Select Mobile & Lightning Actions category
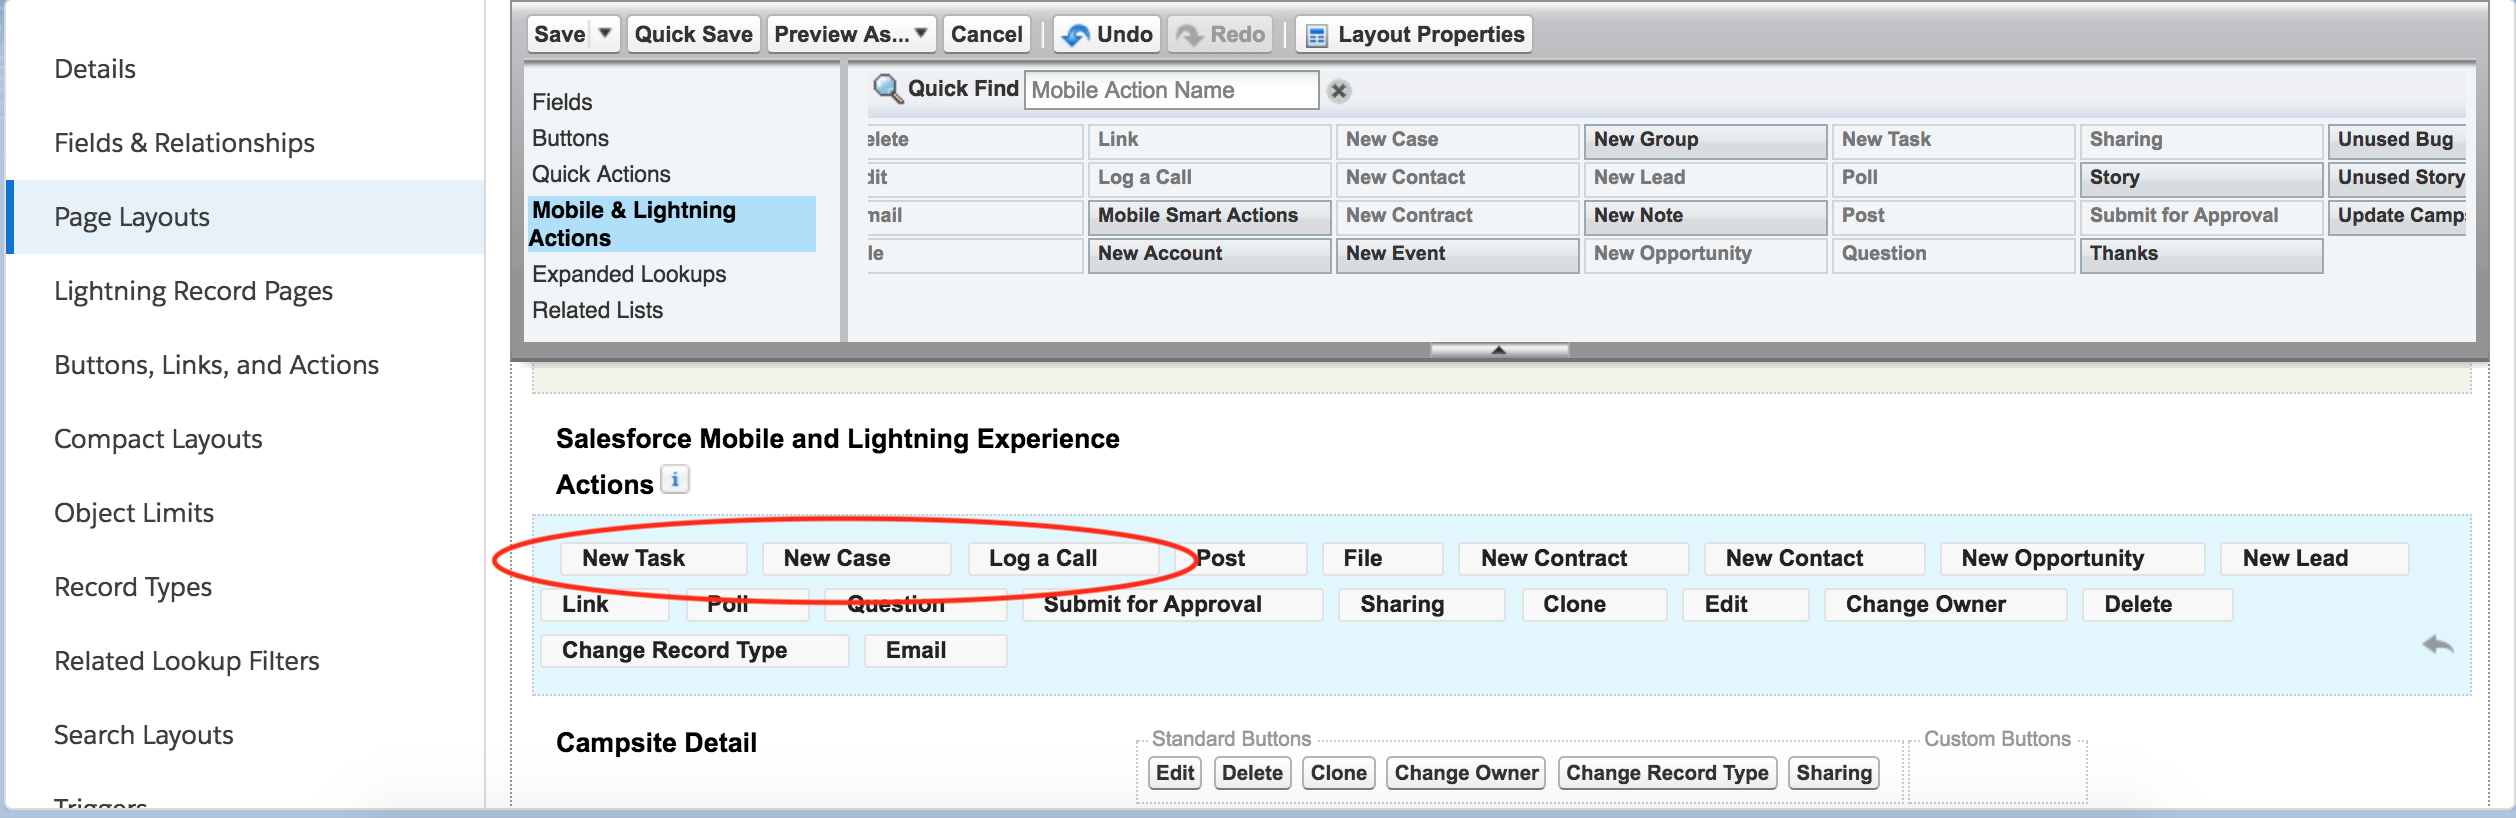The height and width of the screenshot is (818, 2516). (672, 224)
